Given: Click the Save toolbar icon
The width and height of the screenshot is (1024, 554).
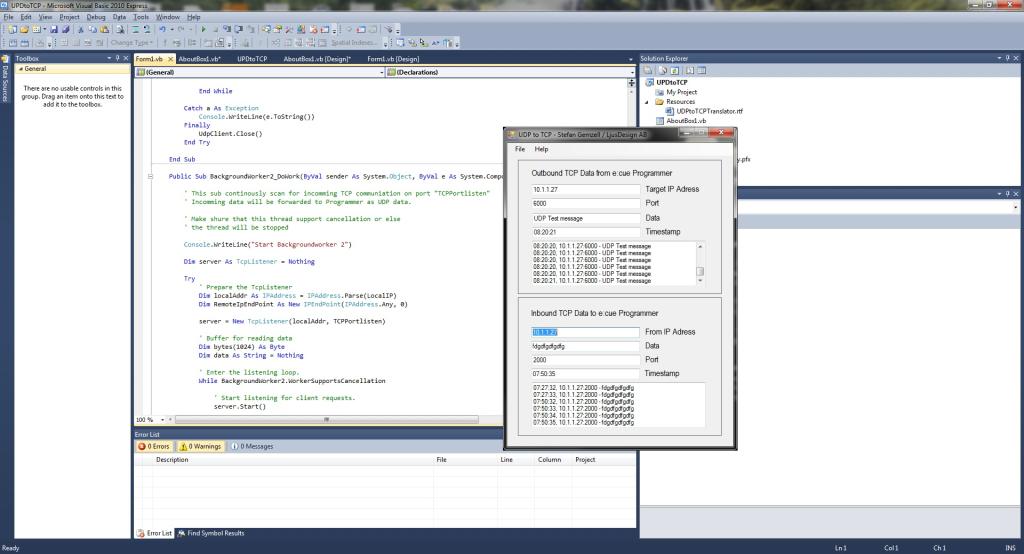Looking at the screenshot, I should click(x=54, y=29).
